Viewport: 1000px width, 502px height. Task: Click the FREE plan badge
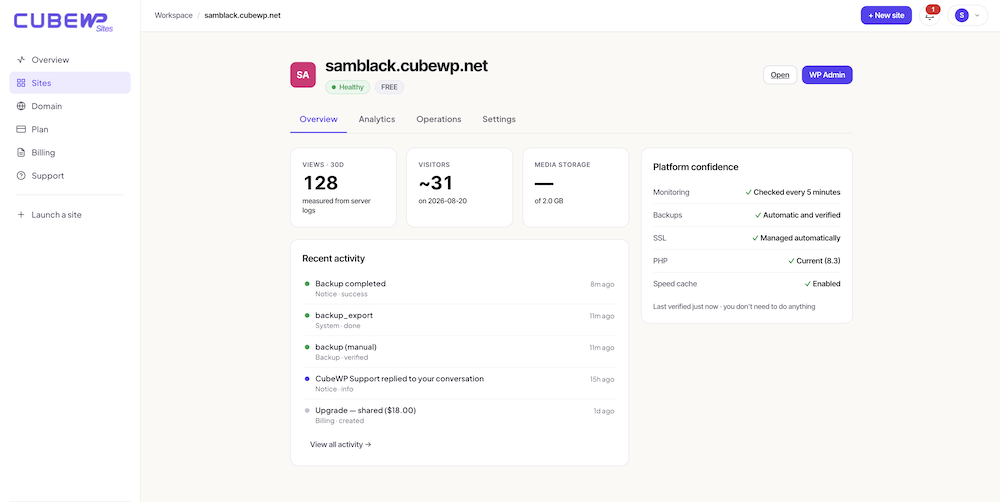(389, 87)
